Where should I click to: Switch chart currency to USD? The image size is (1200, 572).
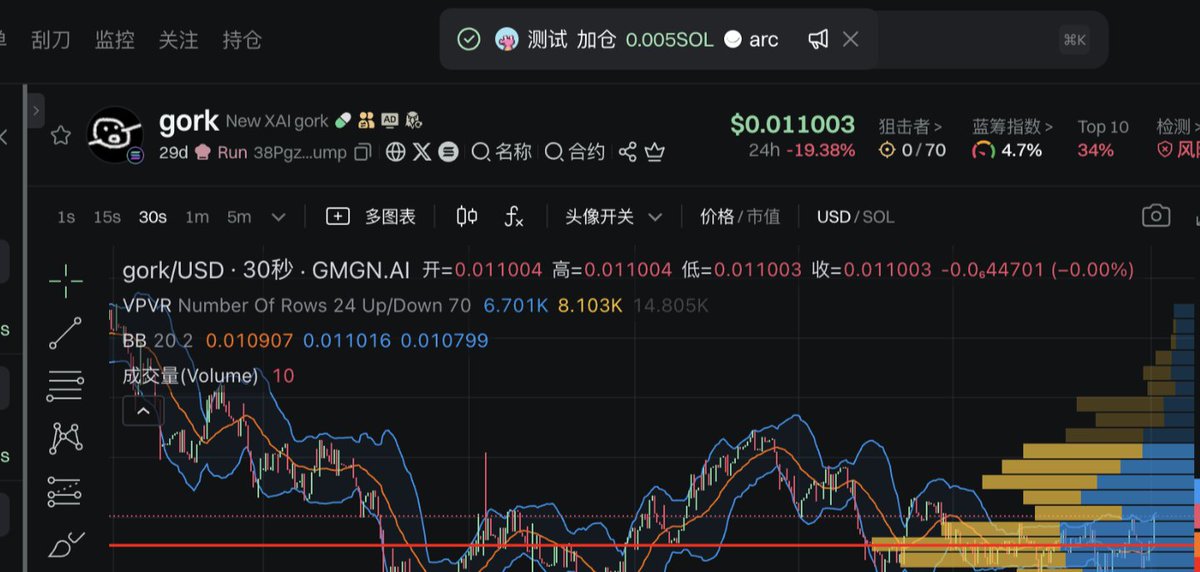(x=833, y=217)
